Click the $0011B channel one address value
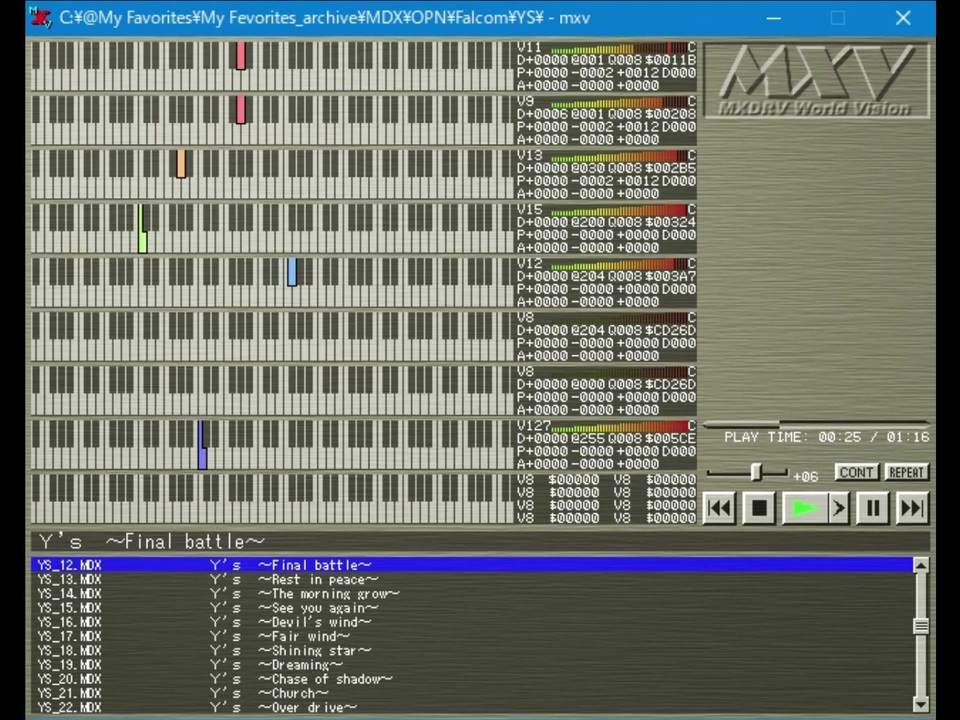This screenshot has height=720, width=960. [670, 60]
